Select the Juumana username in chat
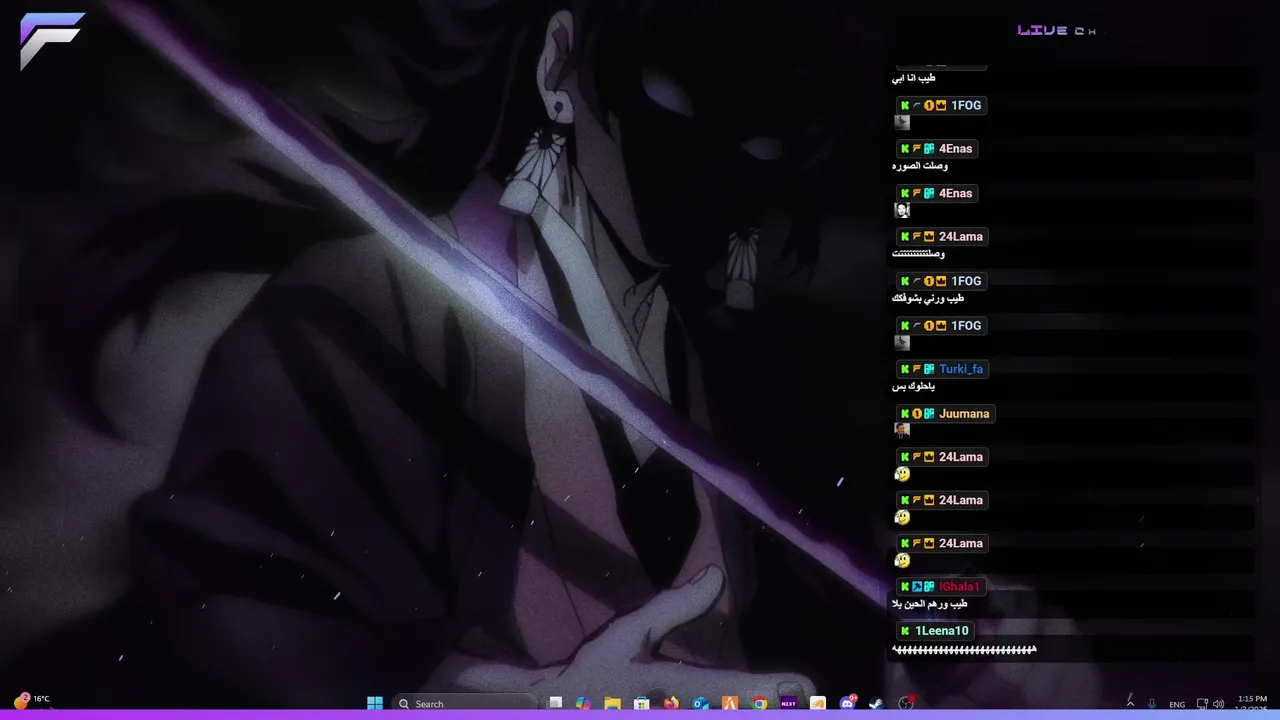This screenshot has width=1280, height=720. [964, 413]
